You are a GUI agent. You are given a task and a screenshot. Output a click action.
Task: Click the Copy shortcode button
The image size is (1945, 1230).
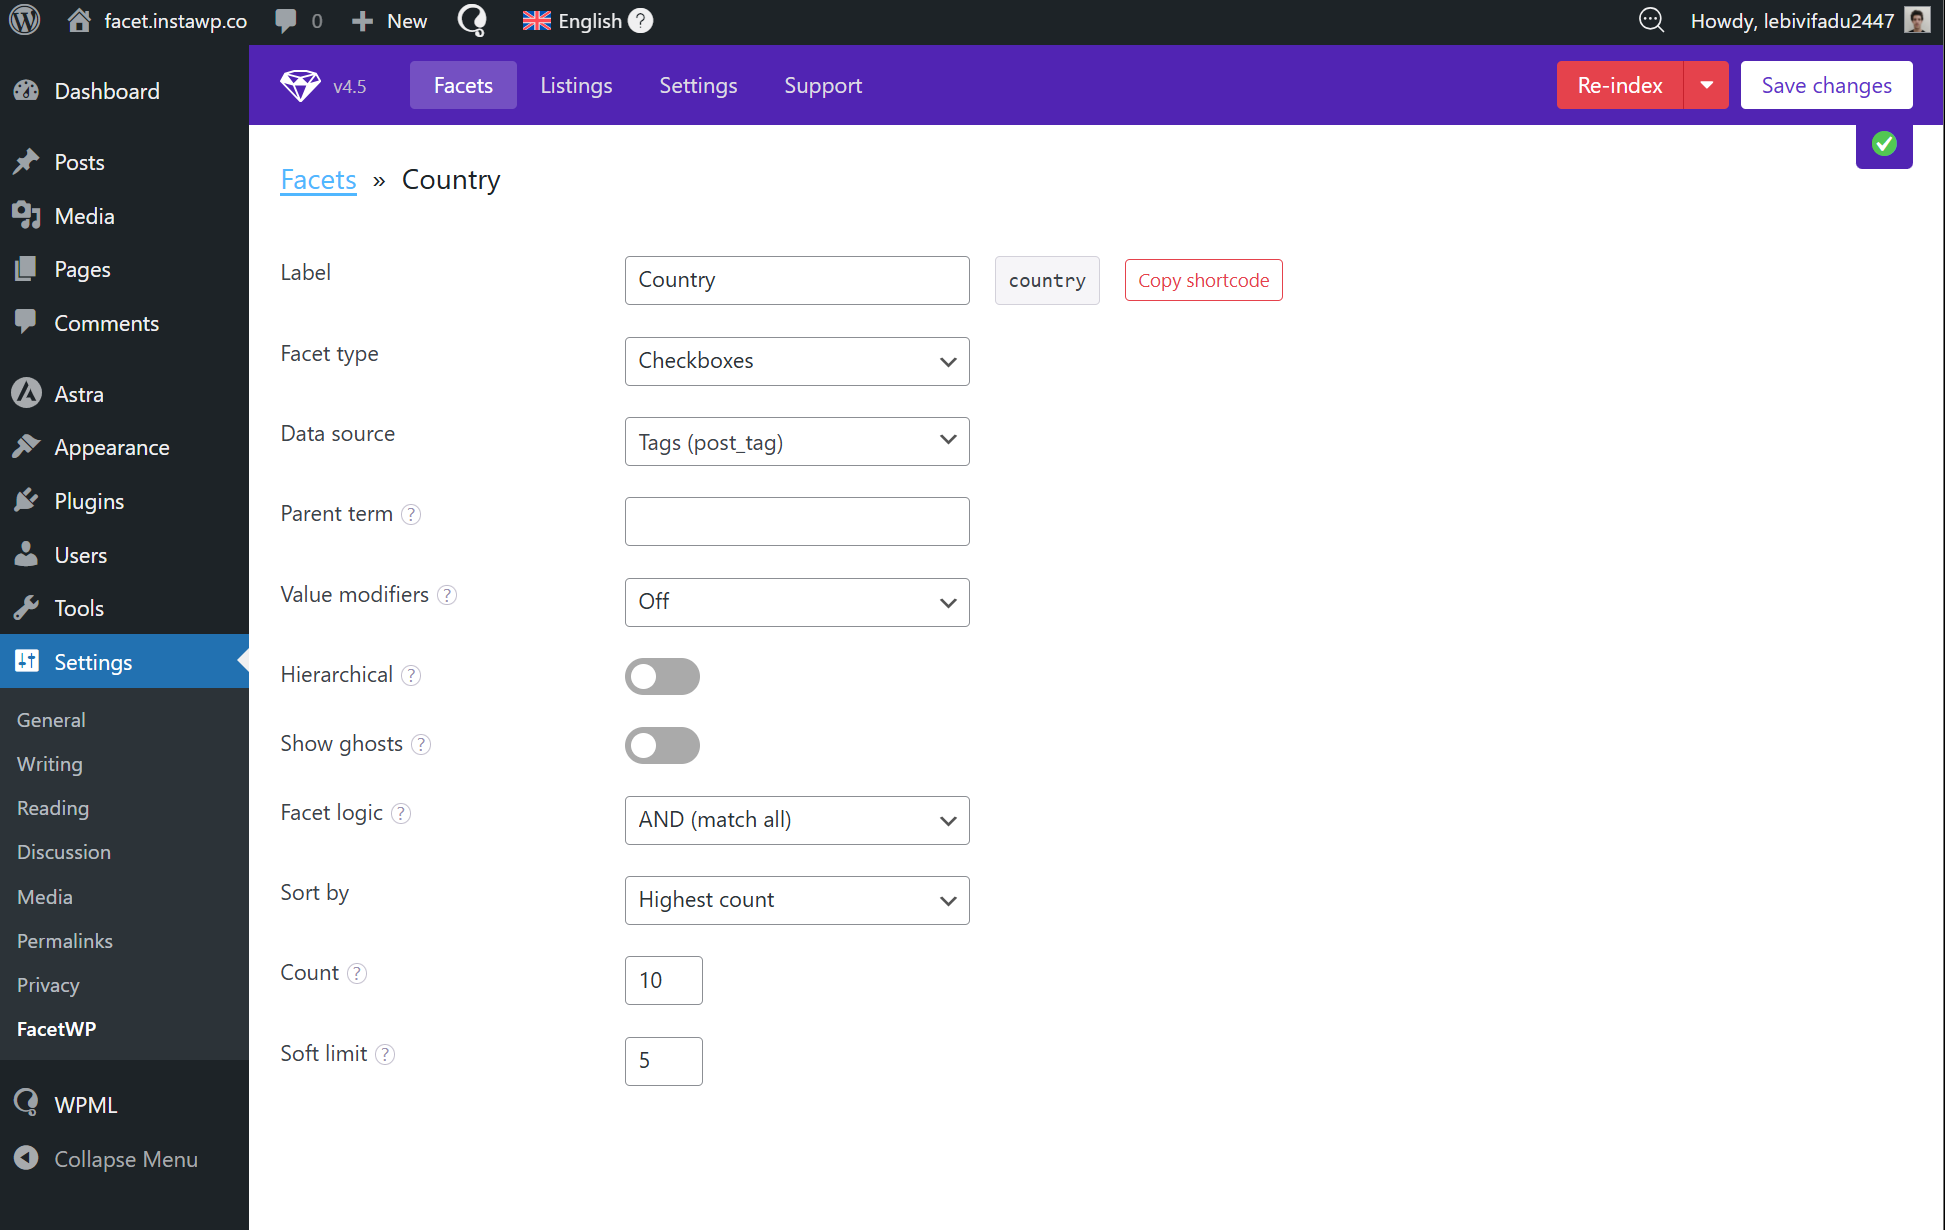(x=1203, y=280)
